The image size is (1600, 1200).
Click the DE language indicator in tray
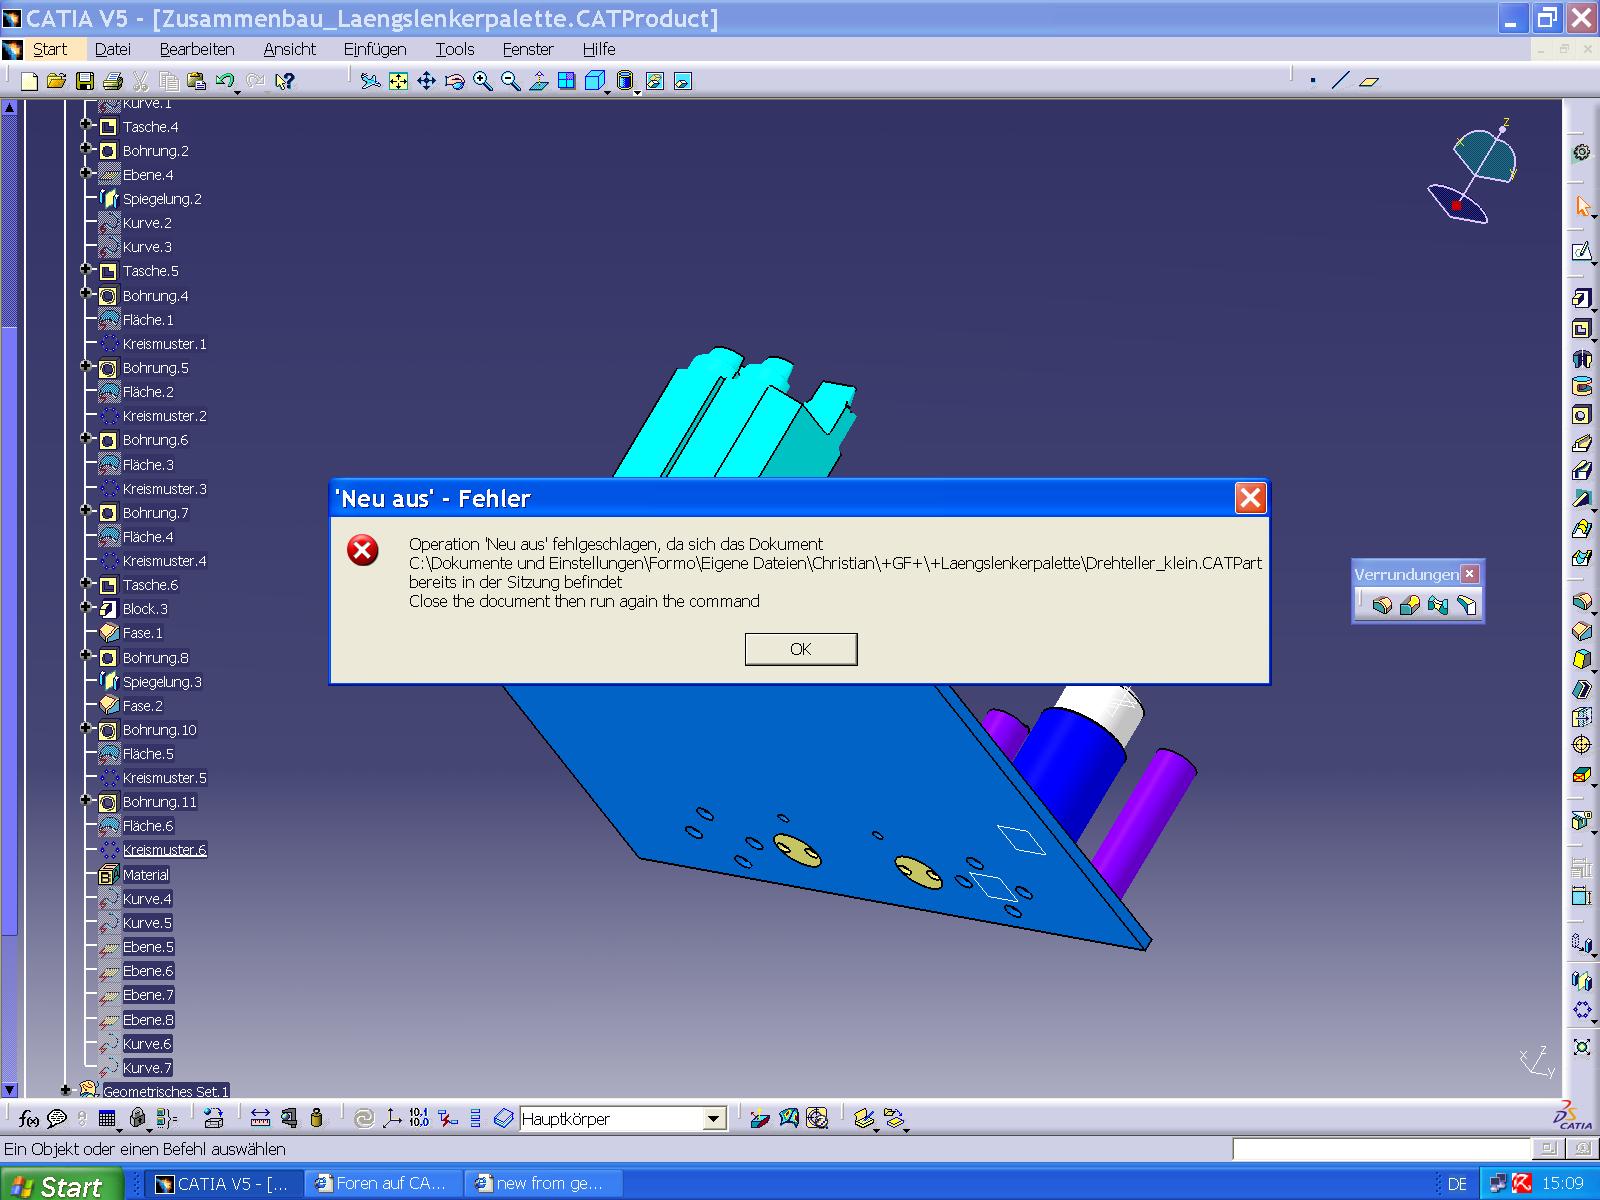(x=1457, y=1184)
